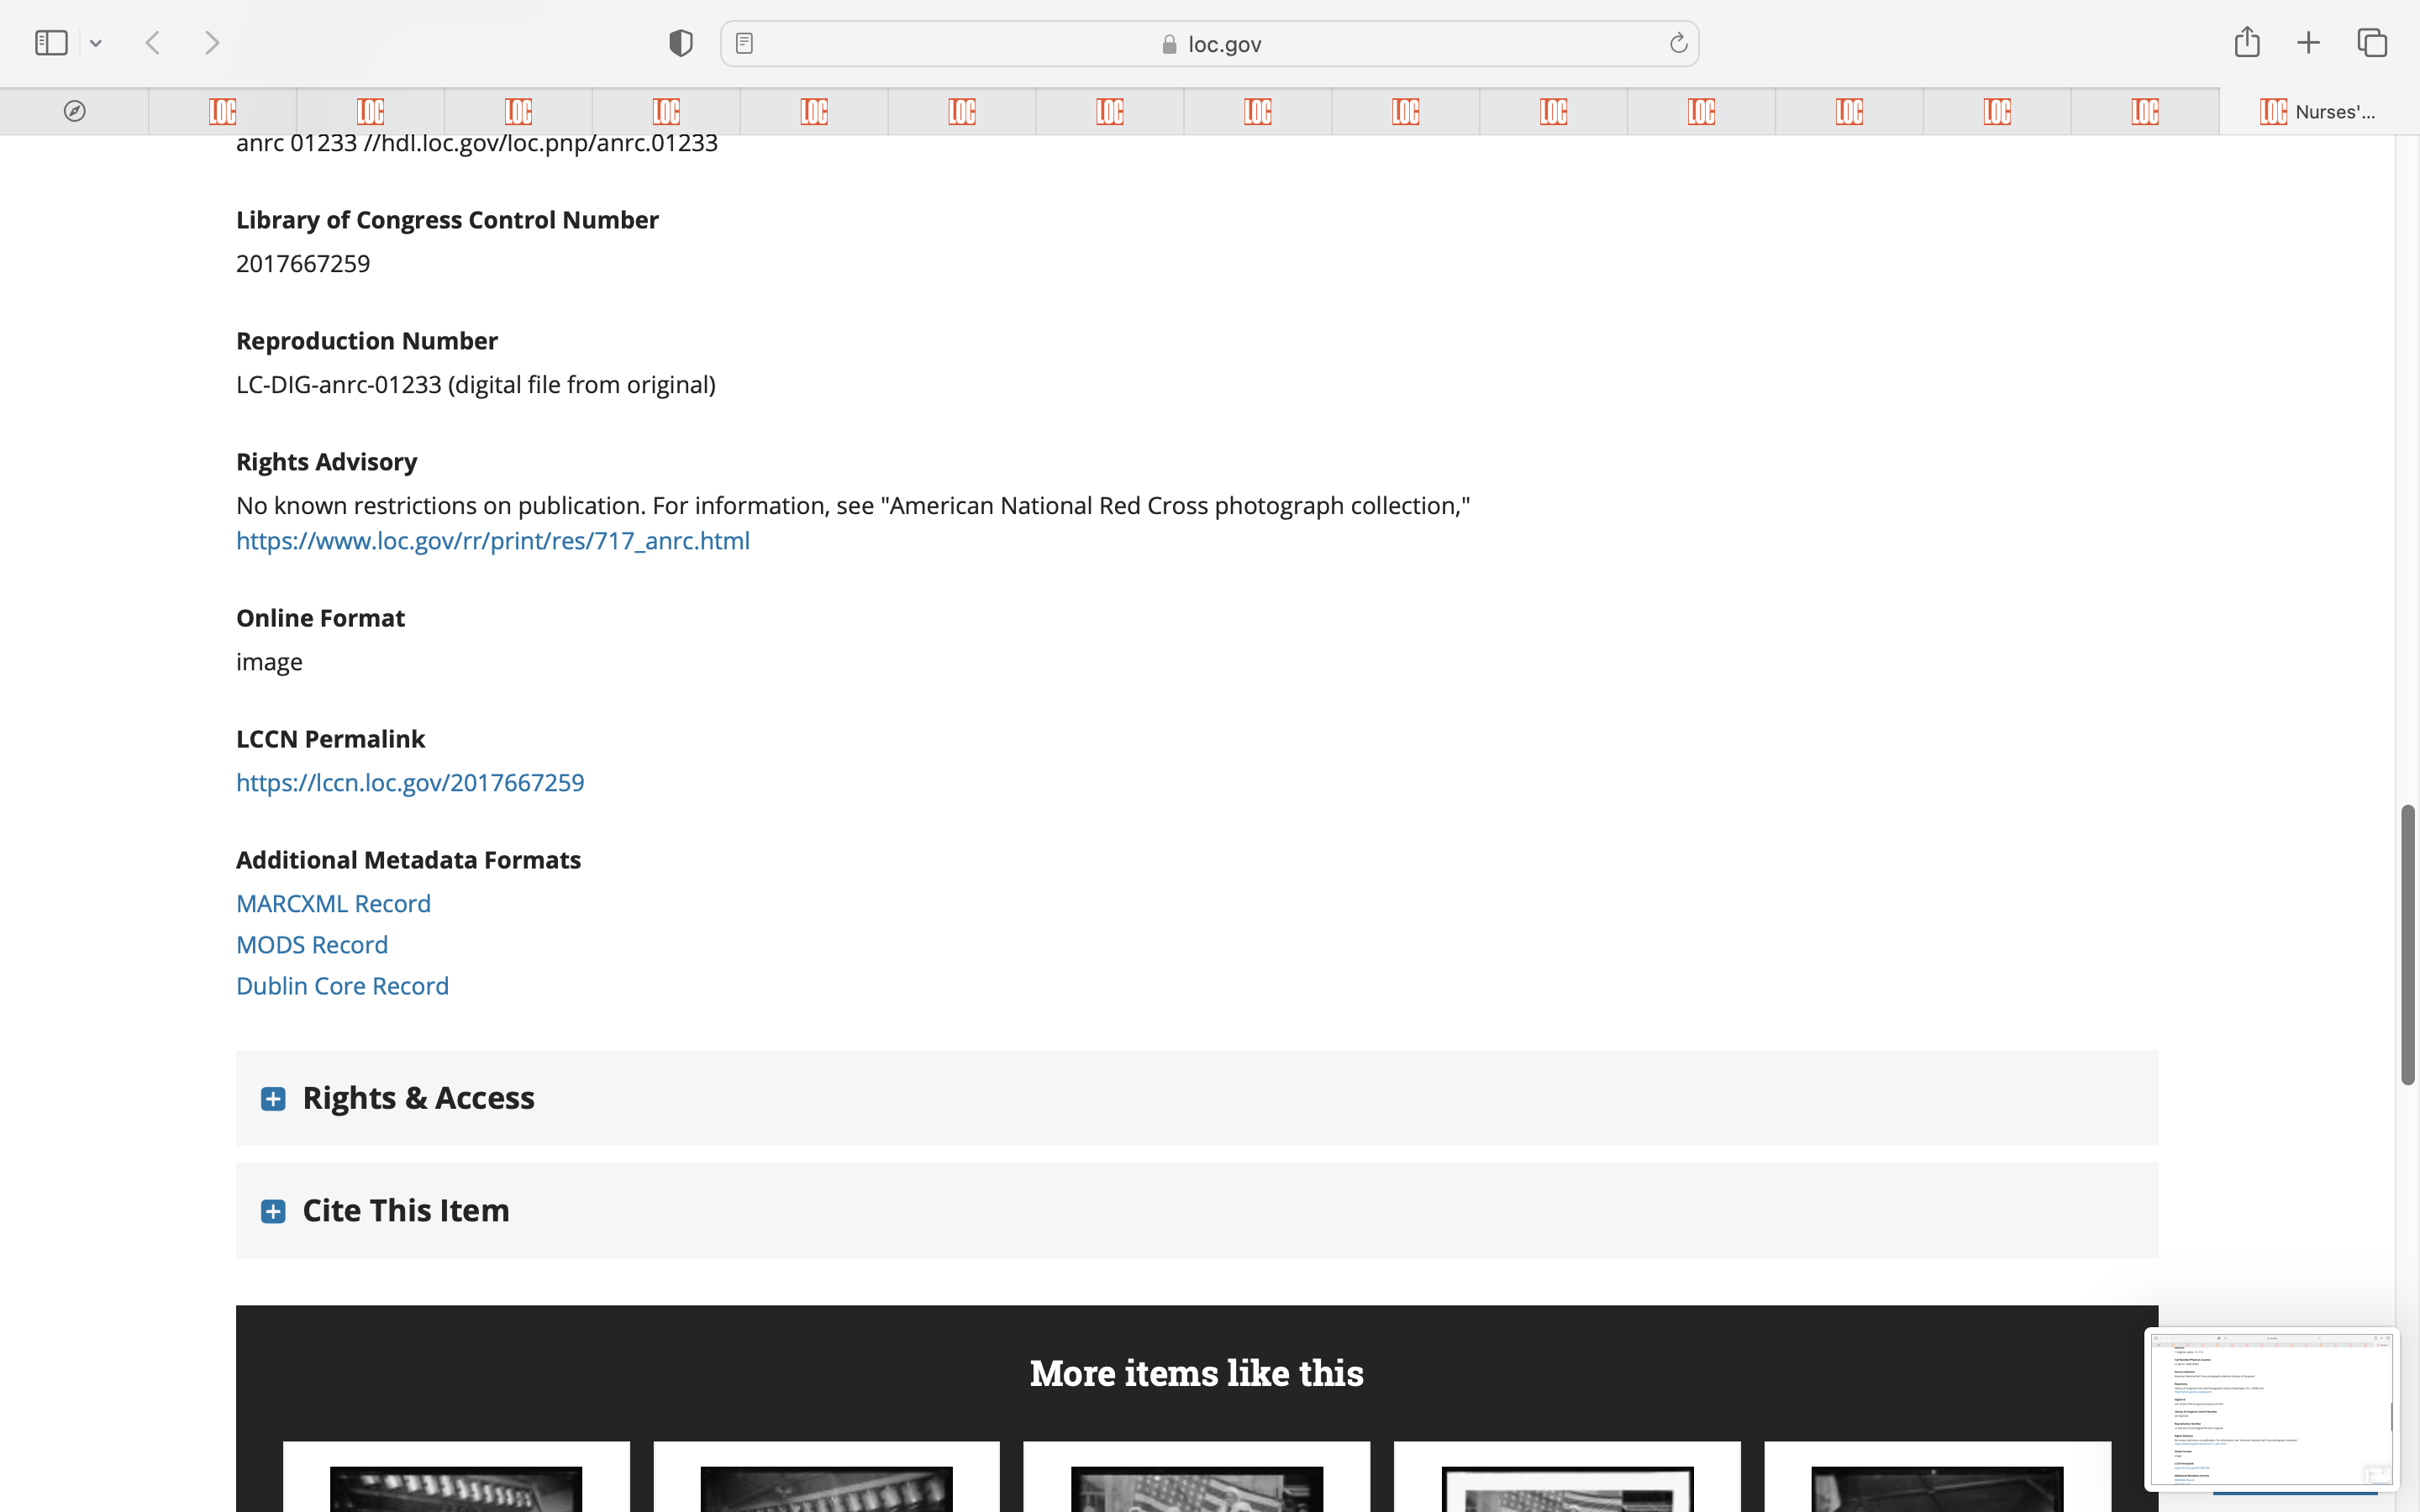Open the privacy shield report icon
The width and height of the screenshot is (2420, 1512).
(681, 43)
